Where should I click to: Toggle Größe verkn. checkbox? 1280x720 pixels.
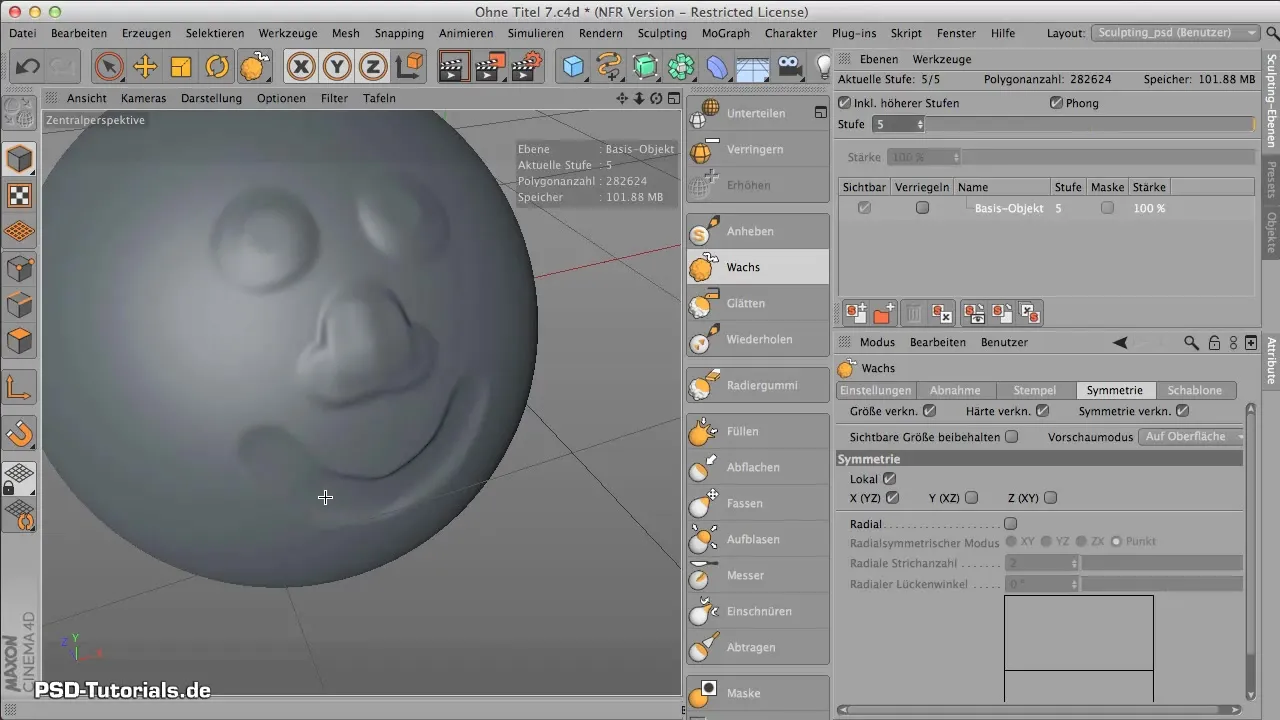[x=930, y=410]
